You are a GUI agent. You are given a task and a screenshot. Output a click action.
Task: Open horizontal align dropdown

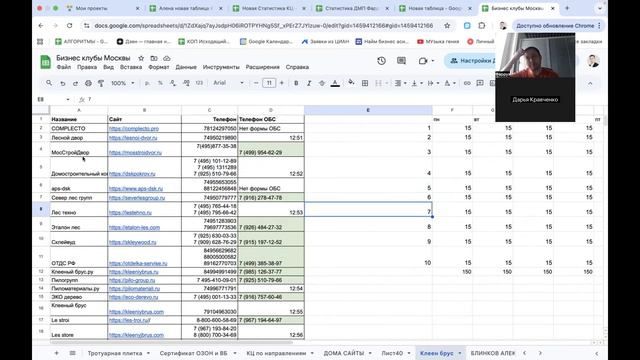pyautogui.click(x=400, y=83)
